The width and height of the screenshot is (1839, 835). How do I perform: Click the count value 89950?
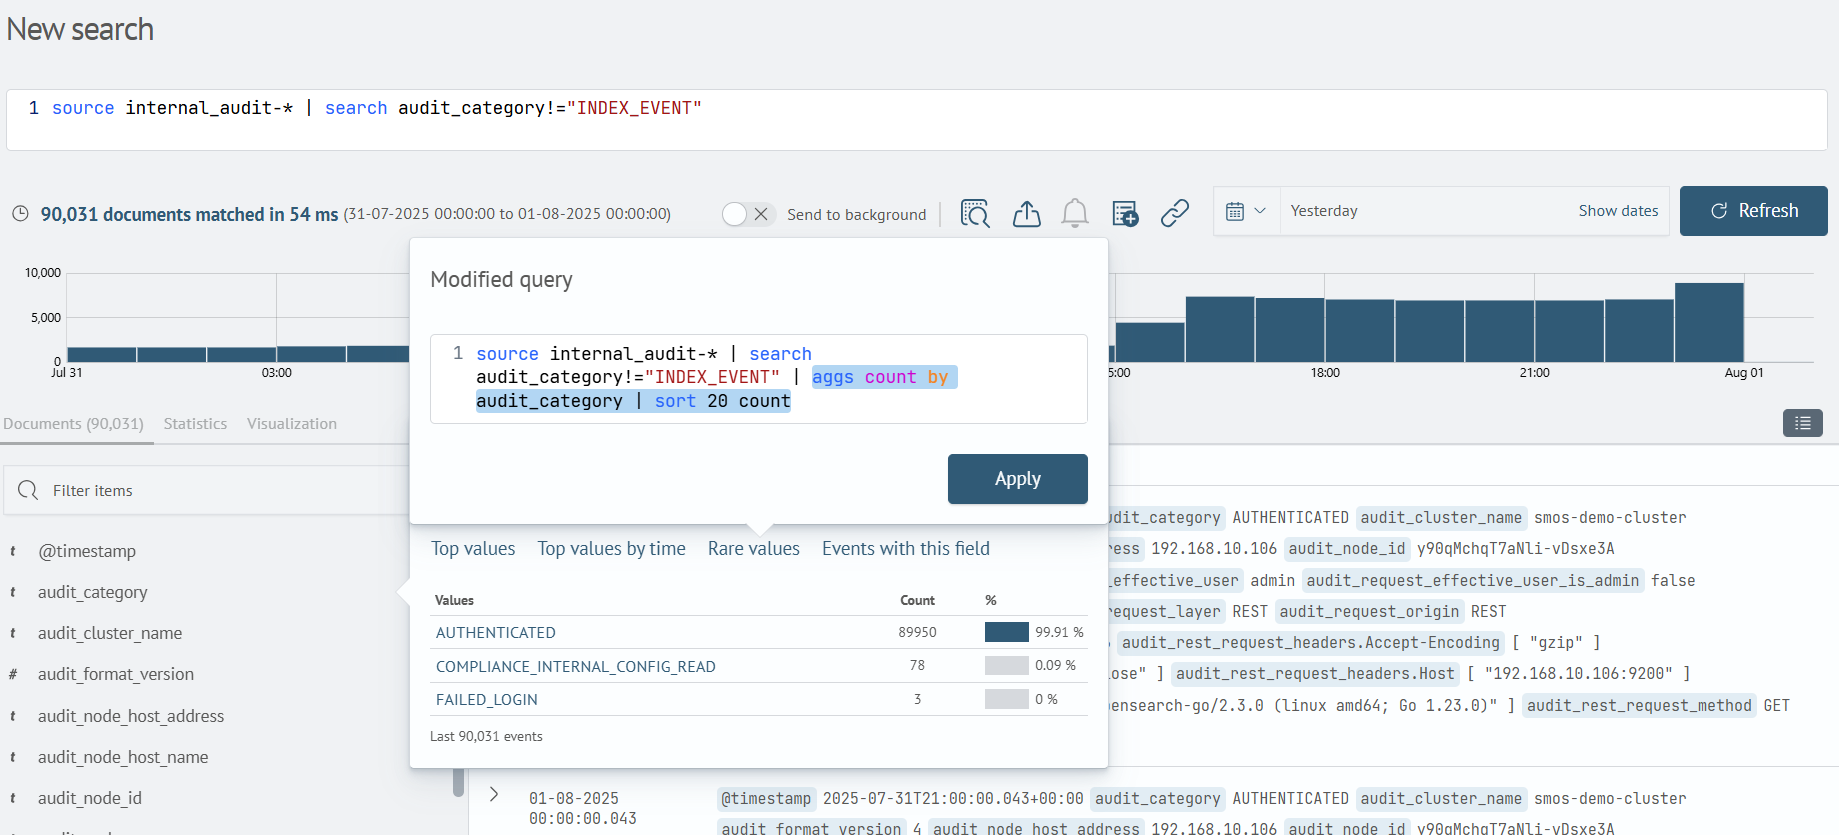point(917,632)
